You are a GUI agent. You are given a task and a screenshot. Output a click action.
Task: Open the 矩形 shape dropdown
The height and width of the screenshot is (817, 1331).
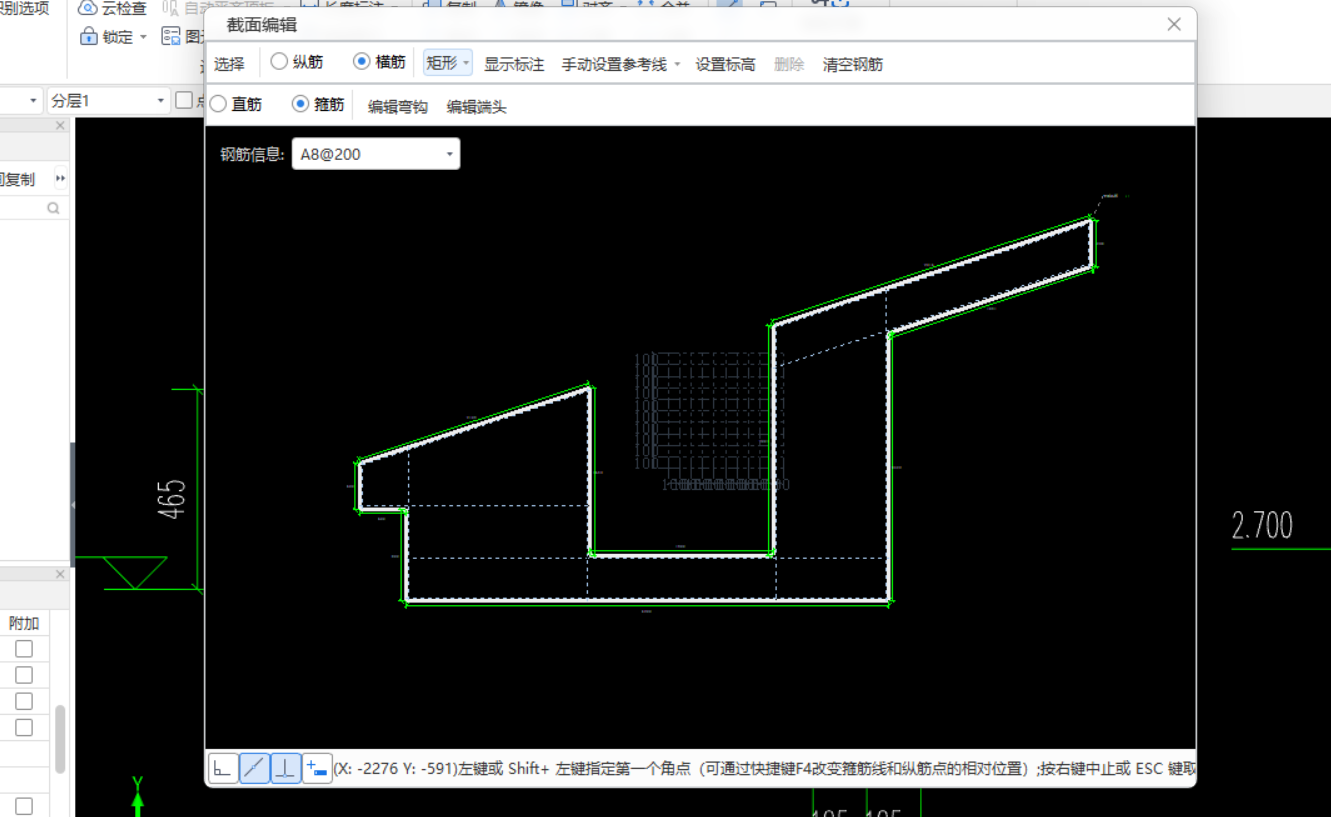447,63
